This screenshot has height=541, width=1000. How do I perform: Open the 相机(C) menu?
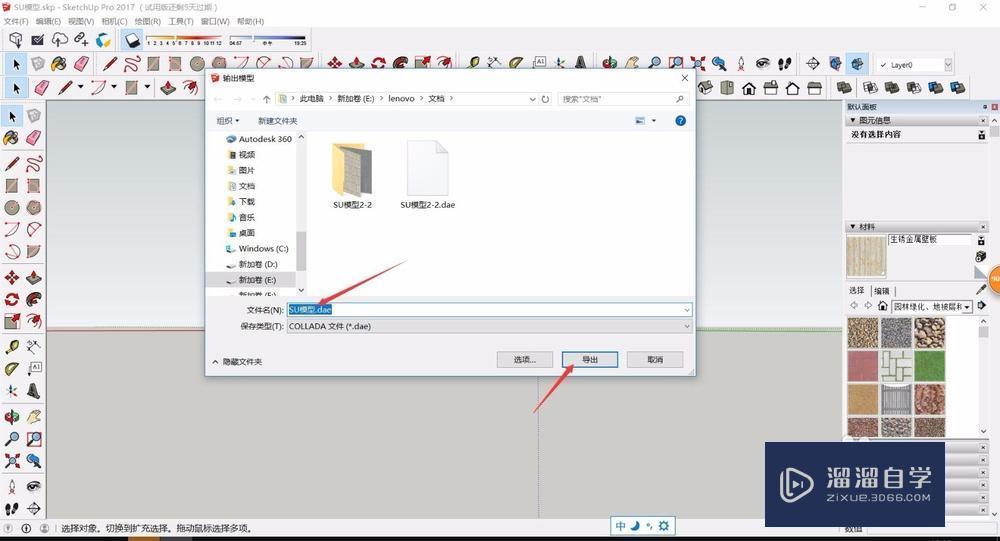(114, 21)
